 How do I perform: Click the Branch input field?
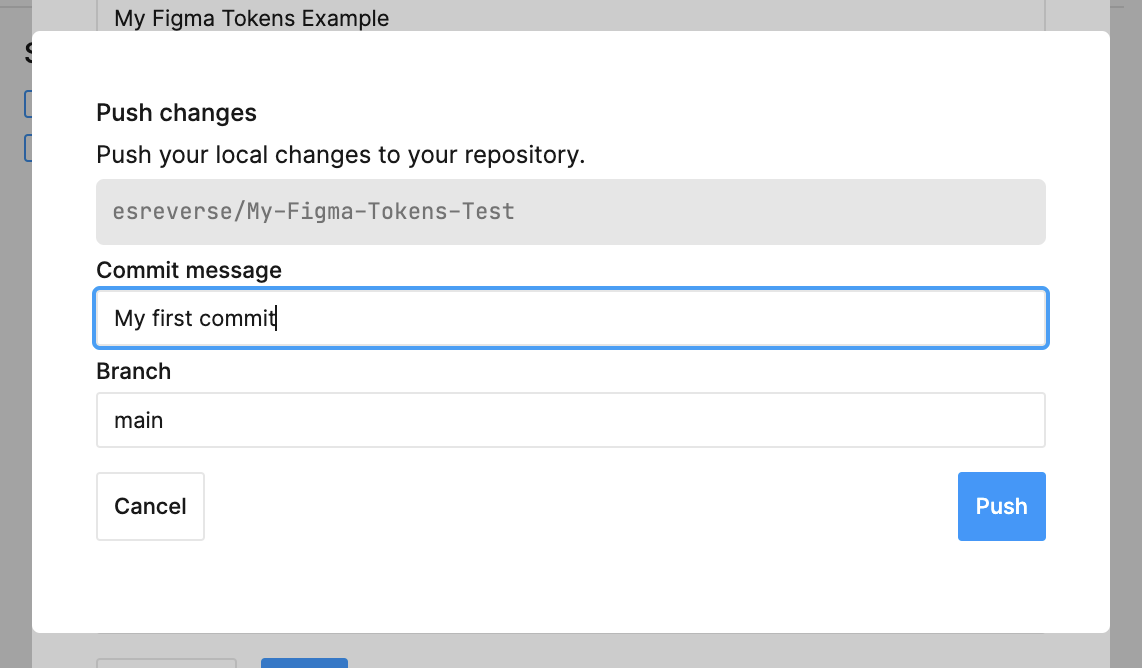point(570,420)
